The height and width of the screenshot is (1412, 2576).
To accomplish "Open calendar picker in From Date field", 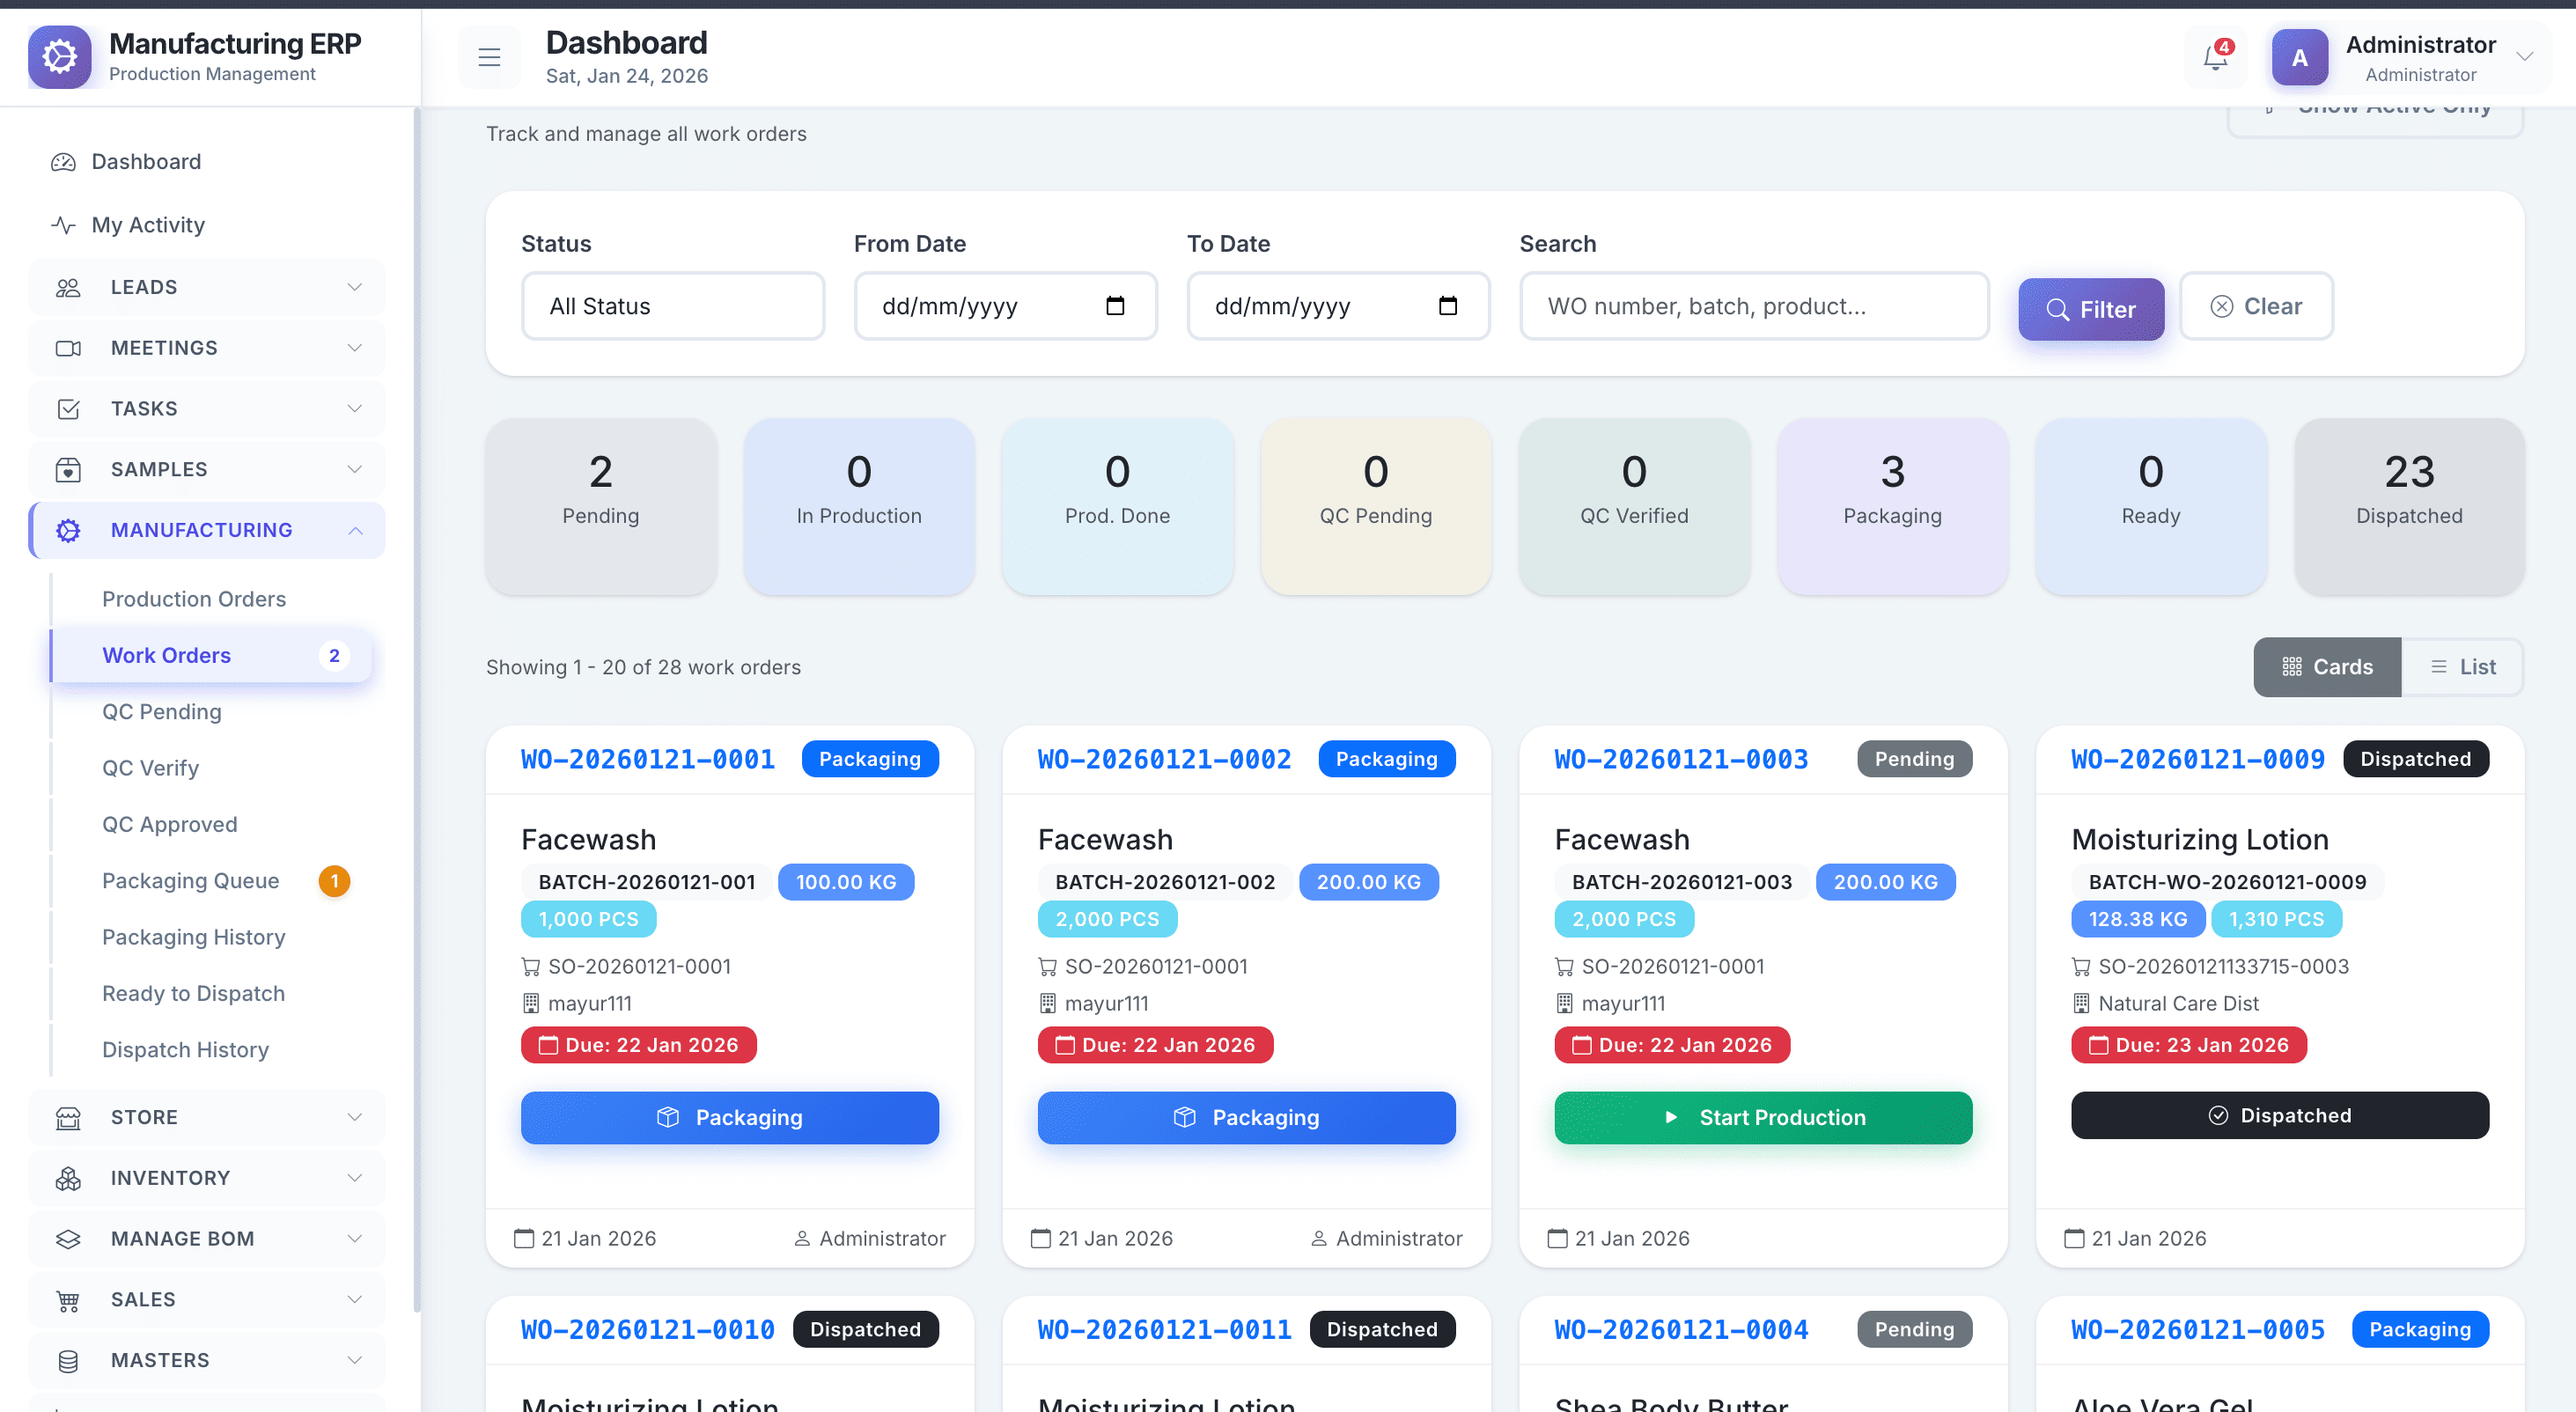I will click(x=1115, y=306).
